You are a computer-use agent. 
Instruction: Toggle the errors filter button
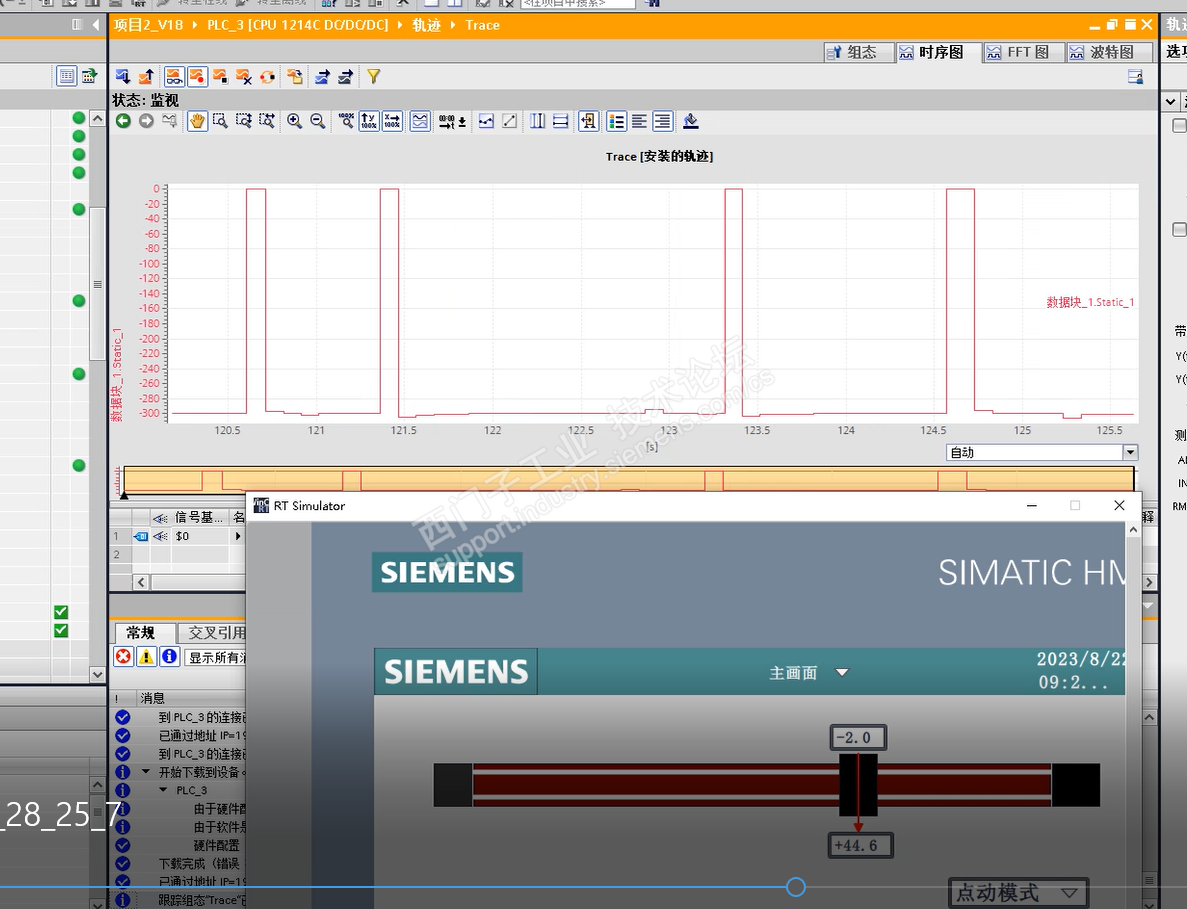tap(123, 657)
